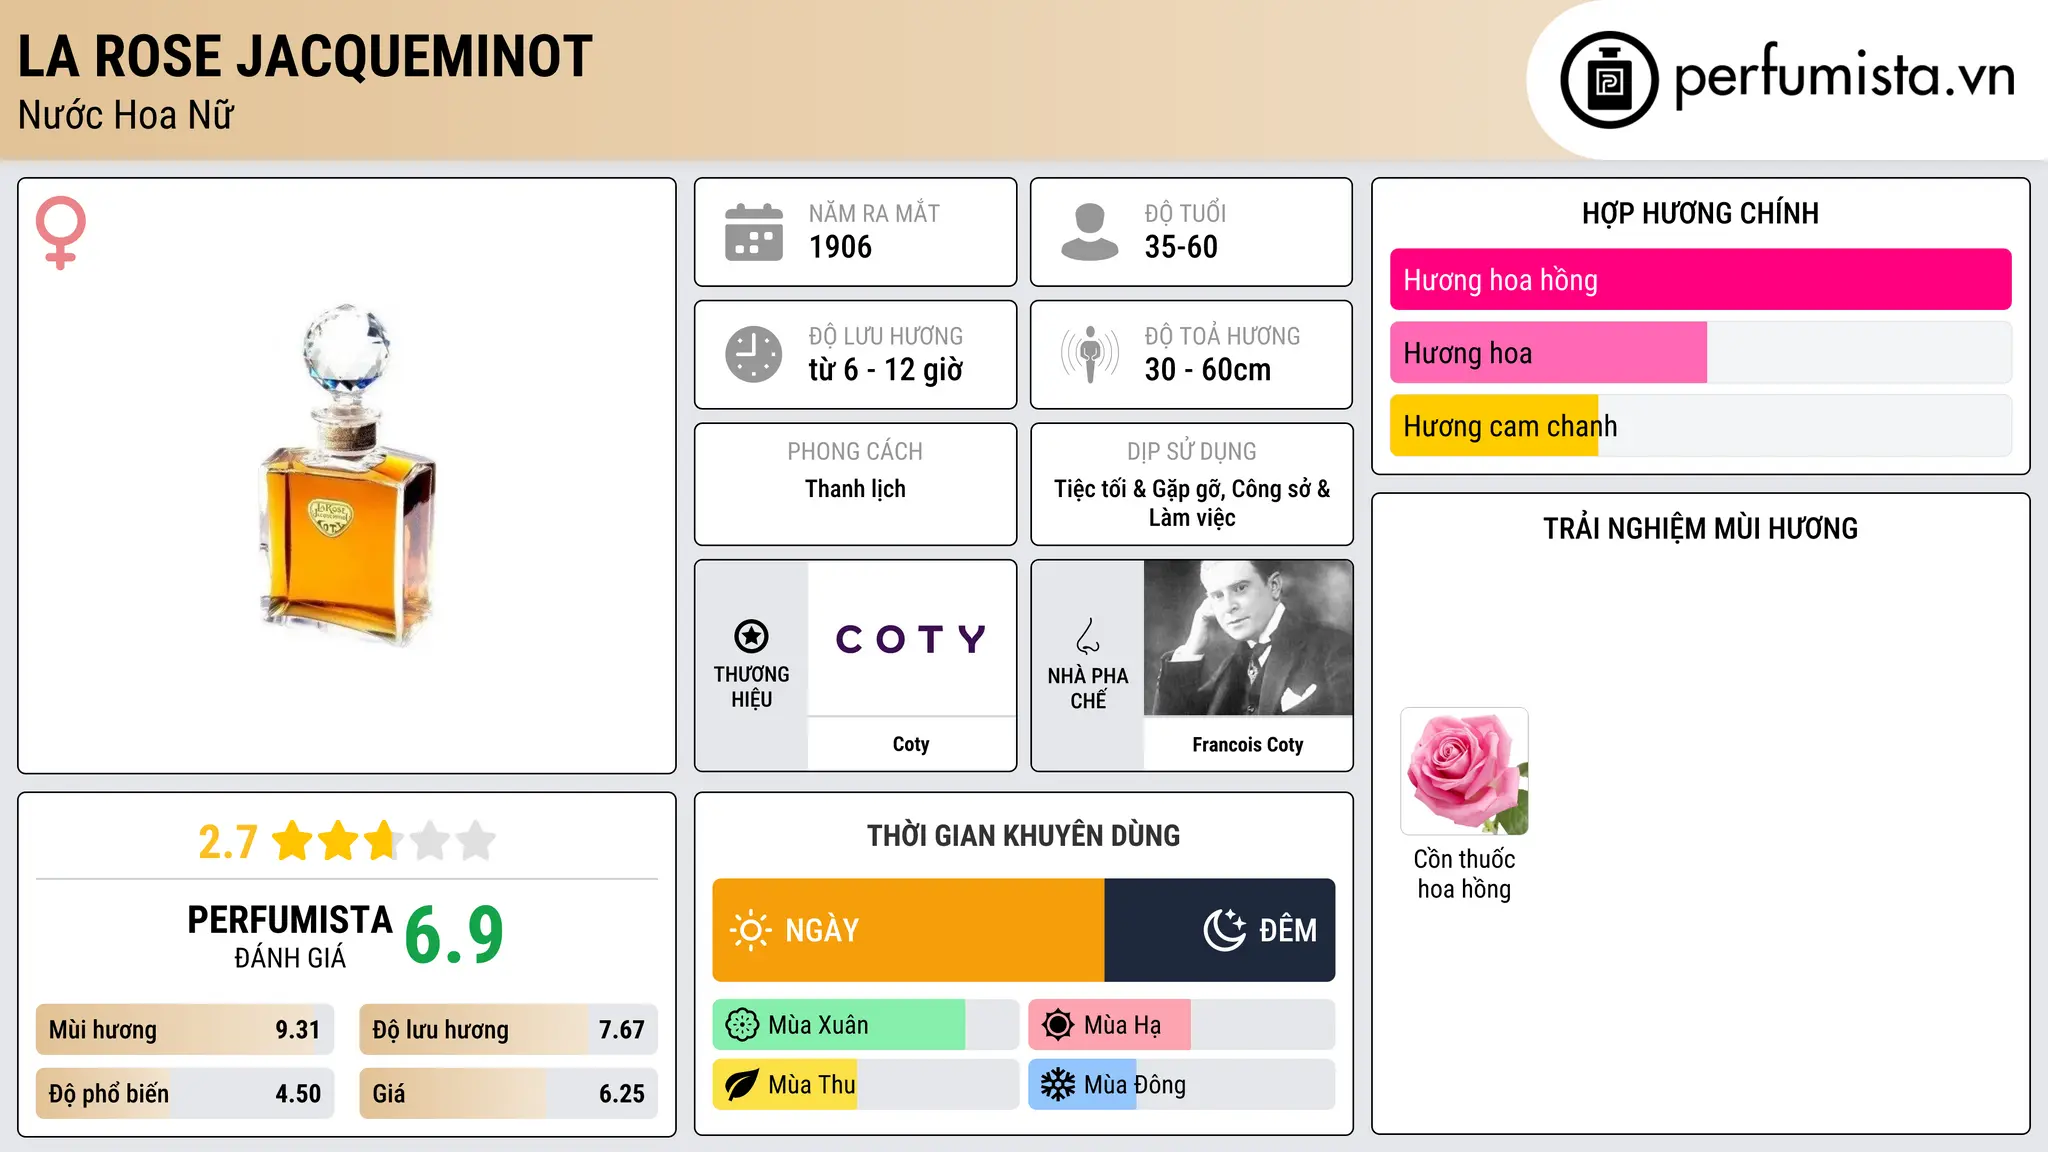Click the Francois Coty perfumer name
This screenshot has width=2048, height=1152.
point(1248,744)
